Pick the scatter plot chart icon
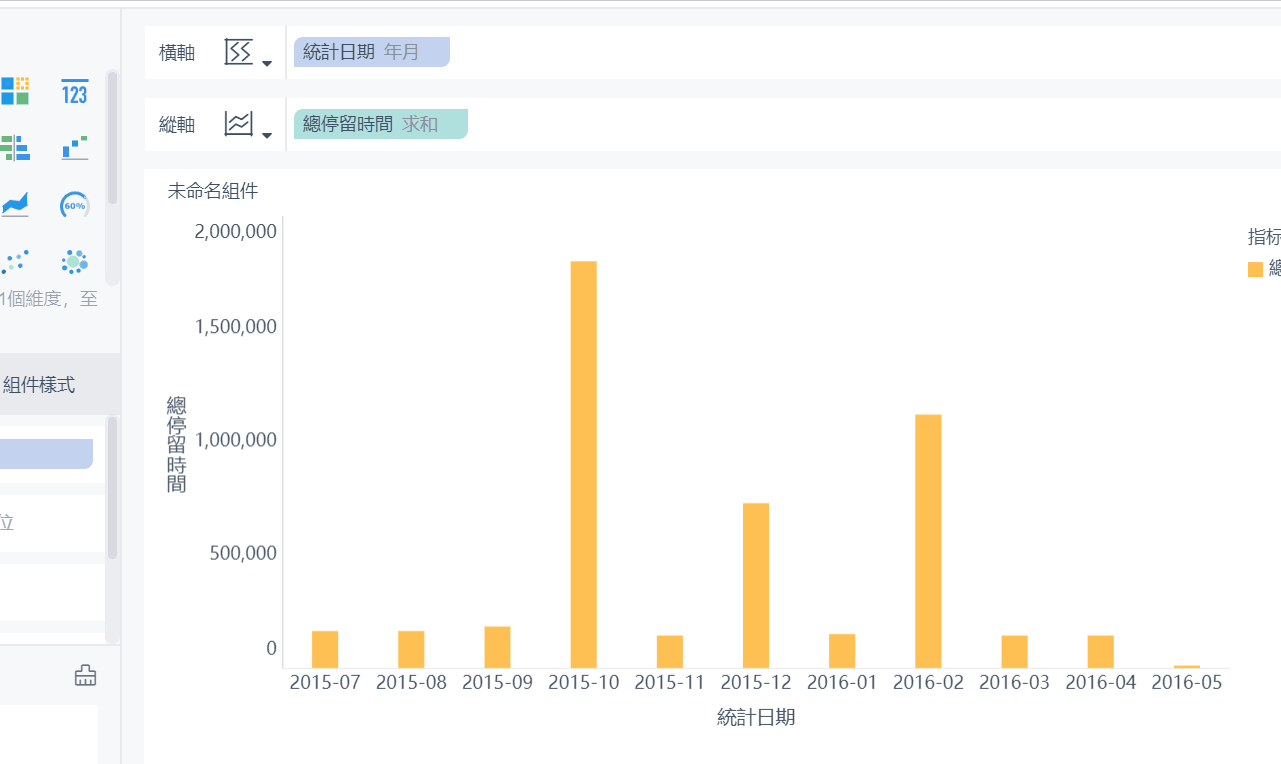1281x764 pixels. click(15, 262)
